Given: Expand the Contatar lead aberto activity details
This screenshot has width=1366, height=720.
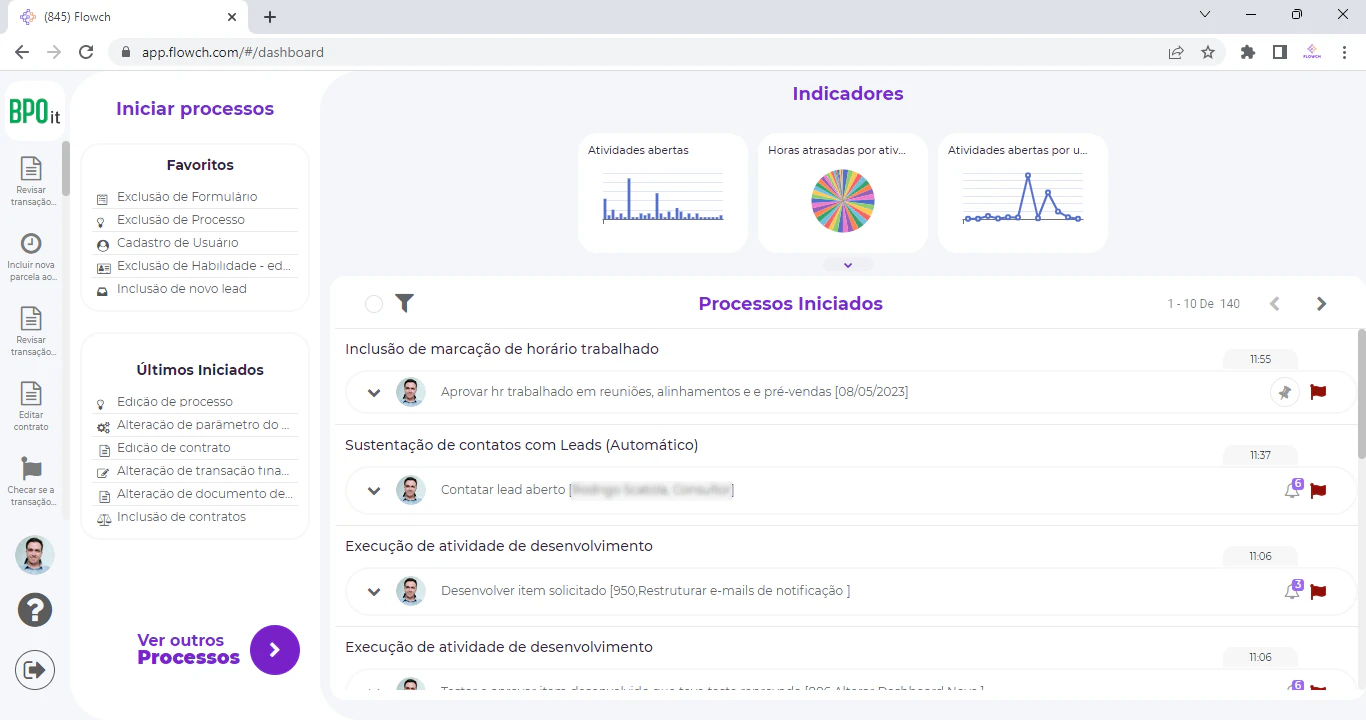Looking at the screenshot, I should [373, 491].
